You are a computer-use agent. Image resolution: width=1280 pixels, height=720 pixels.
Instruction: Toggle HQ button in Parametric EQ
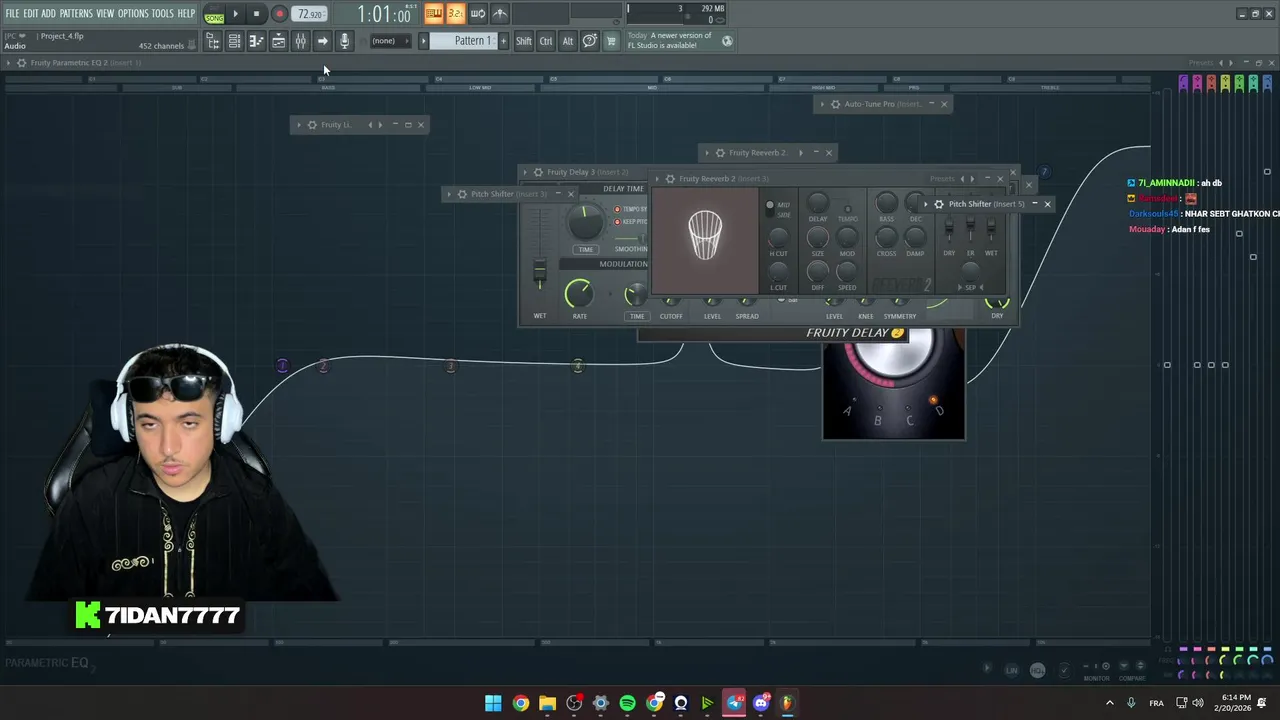pyautogui.click(x=1037, y=670)
